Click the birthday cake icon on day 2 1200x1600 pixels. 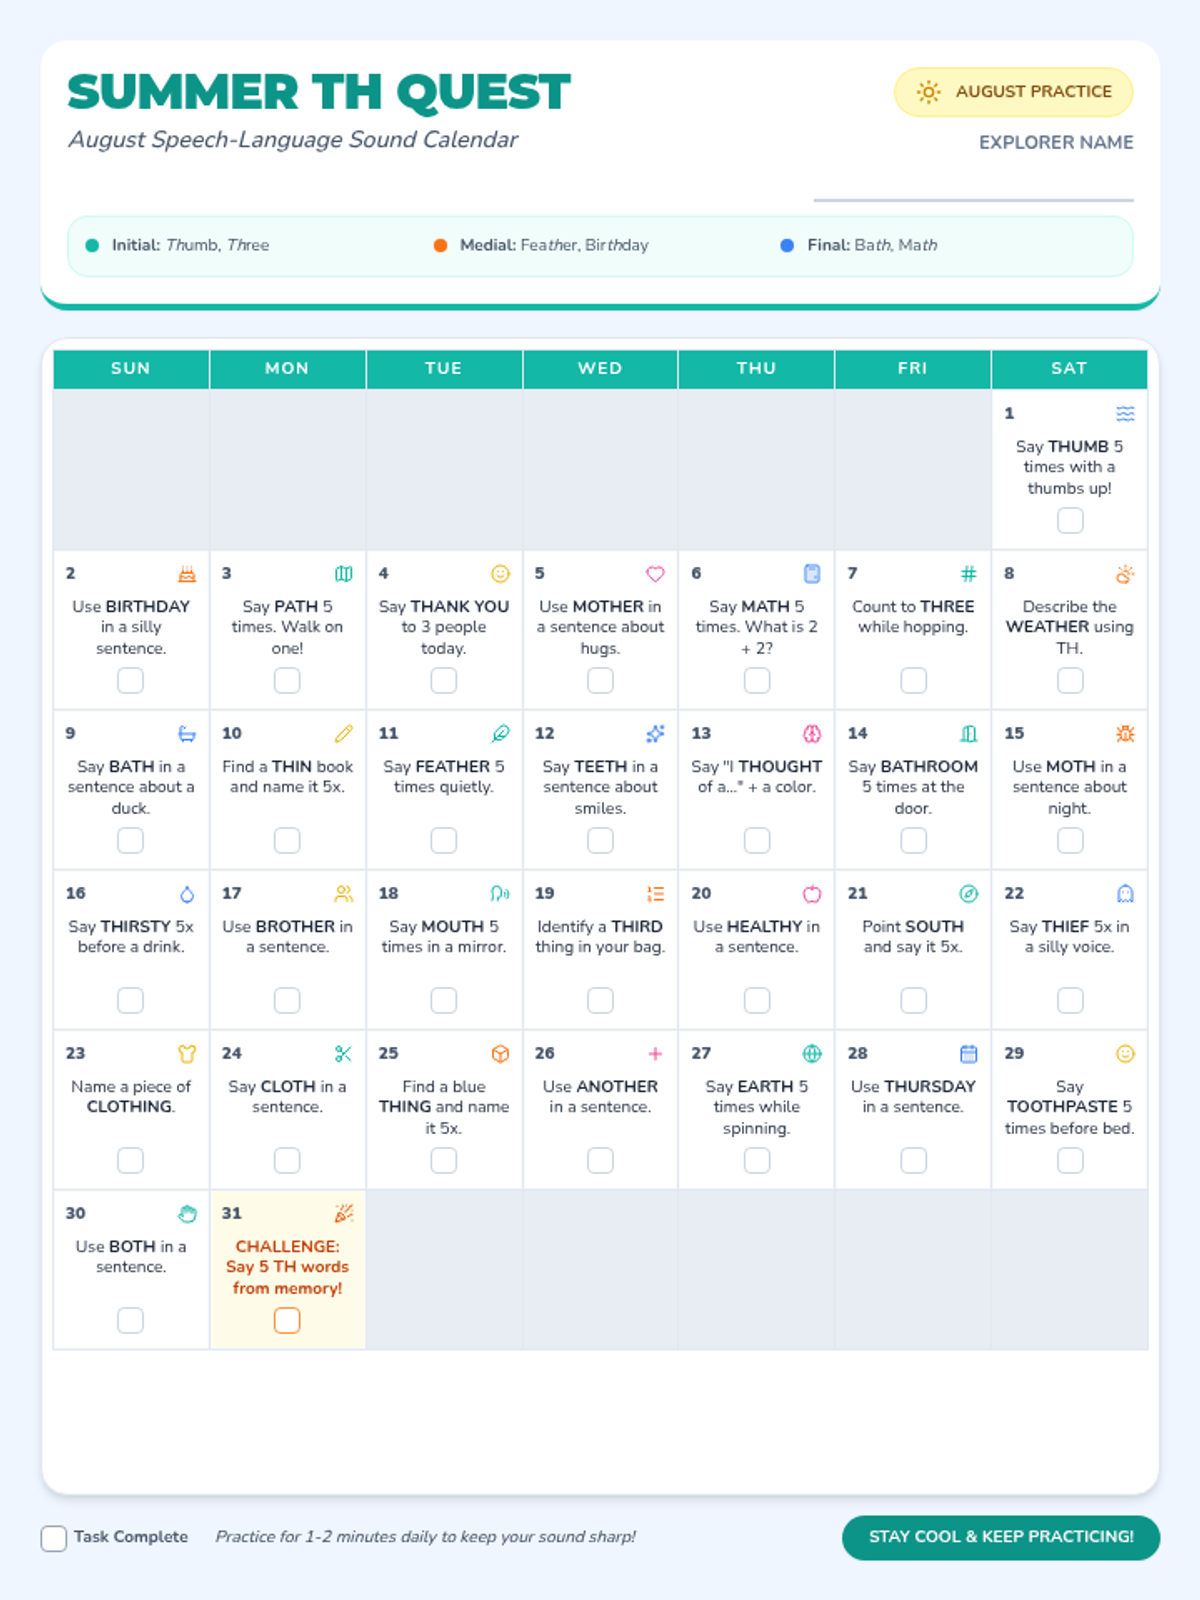(x=187, y=574)
